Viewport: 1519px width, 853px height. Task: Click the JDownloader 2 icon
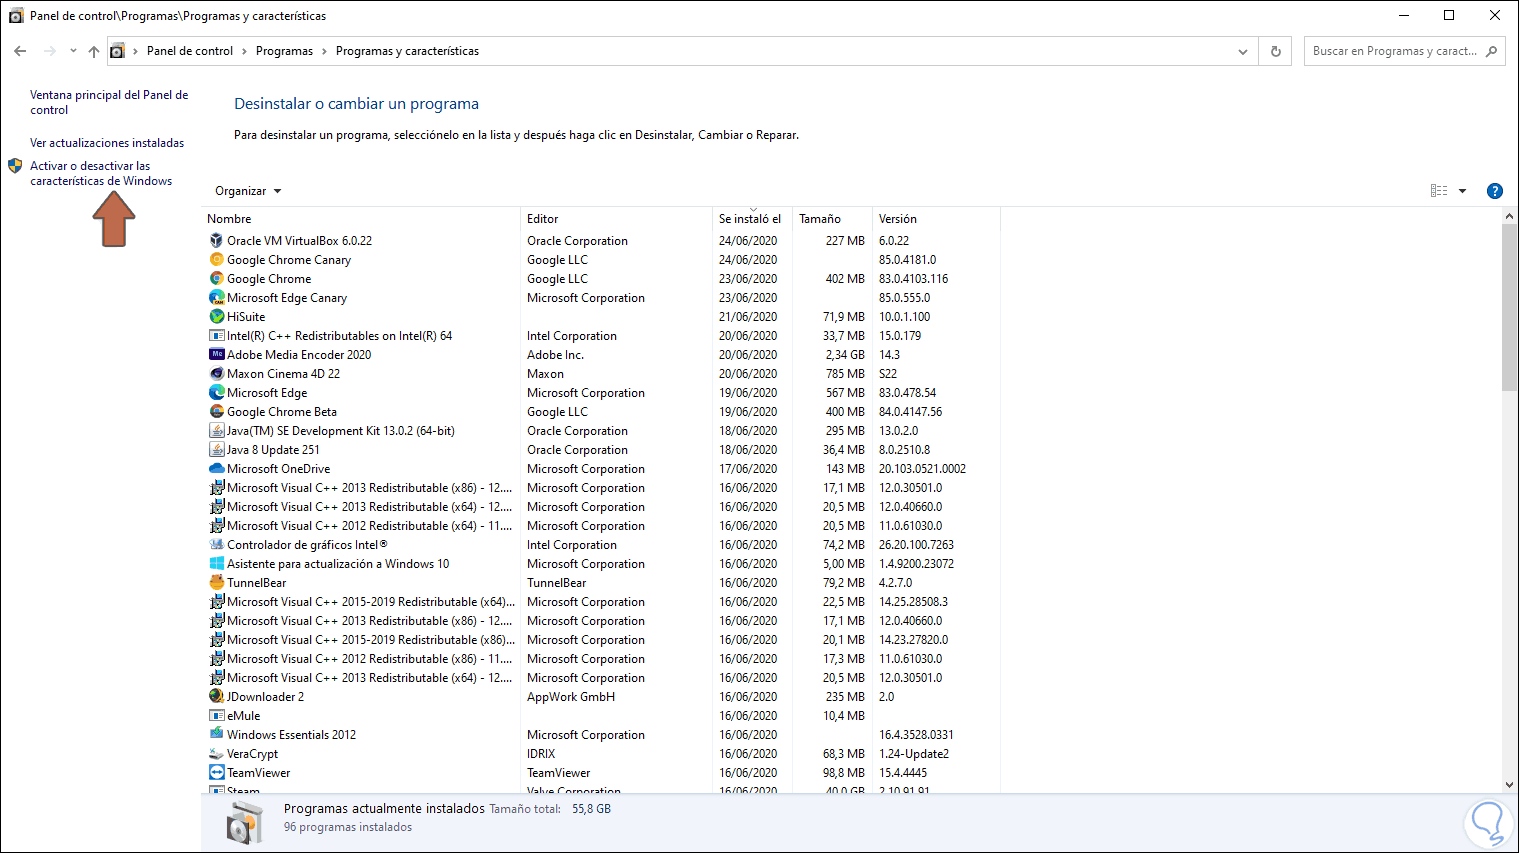pyautogui.click(x=216, y=696)
